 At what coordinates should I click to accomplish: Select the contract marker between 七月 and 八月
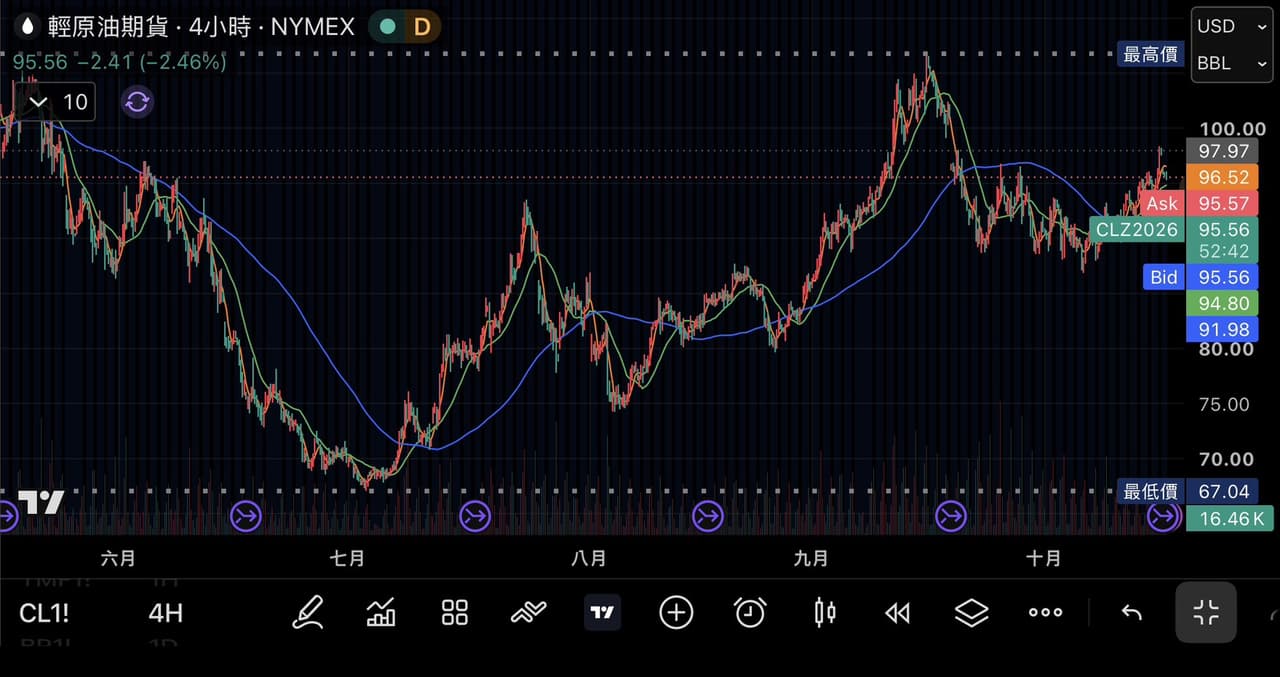pos(475,516)
